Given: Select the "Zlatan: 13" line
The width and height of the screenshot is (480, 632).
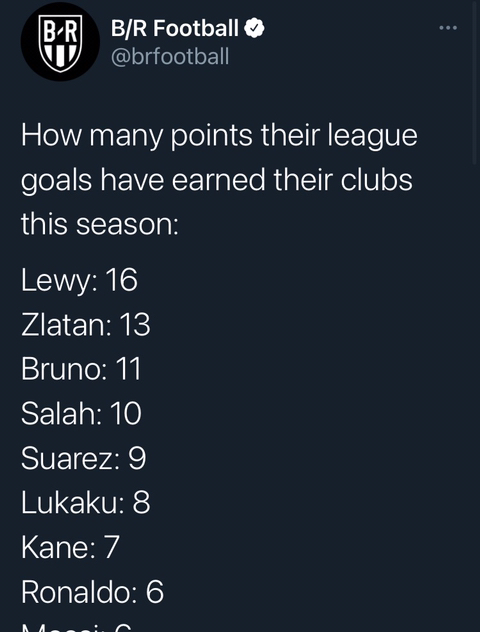Looking at the screenshot, I should click(86, 325).
